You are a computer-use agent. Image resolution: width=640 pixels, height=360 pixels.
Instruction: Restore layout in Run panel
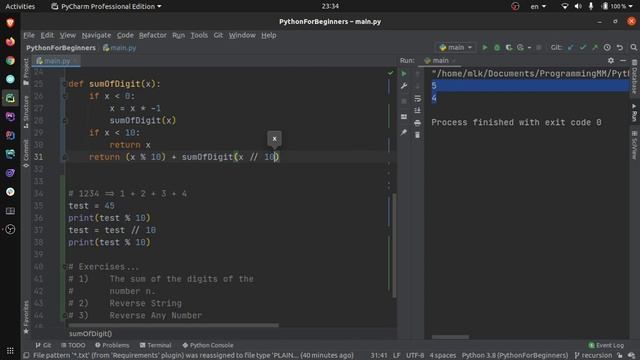click(x=404, y=117)
